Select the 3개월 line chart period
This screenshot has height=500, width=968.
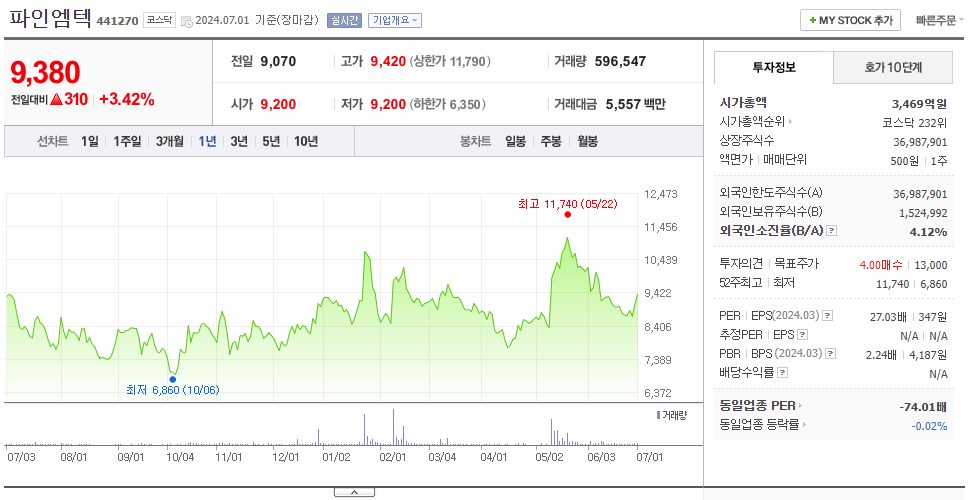click(170, 141)
